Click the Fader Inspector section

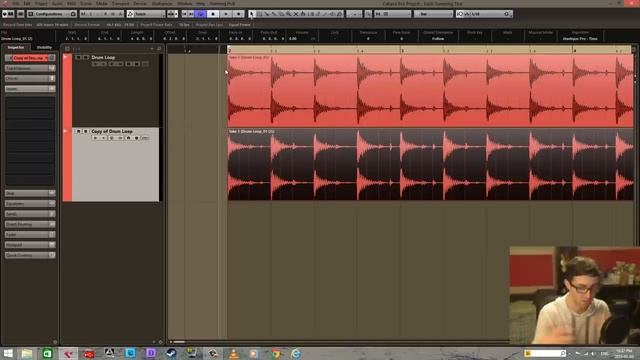point(30,235)
